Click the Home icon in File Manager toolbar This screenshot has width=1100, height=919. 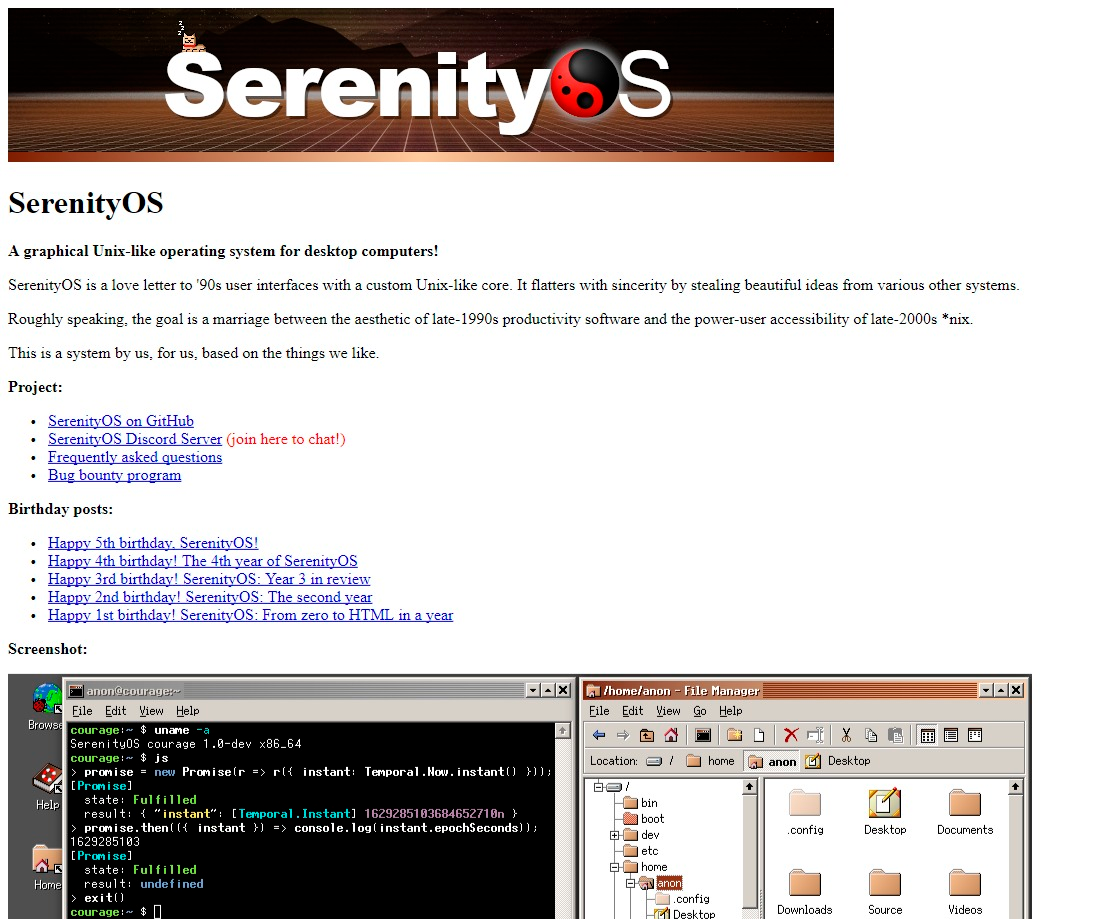tap(671, 735)
